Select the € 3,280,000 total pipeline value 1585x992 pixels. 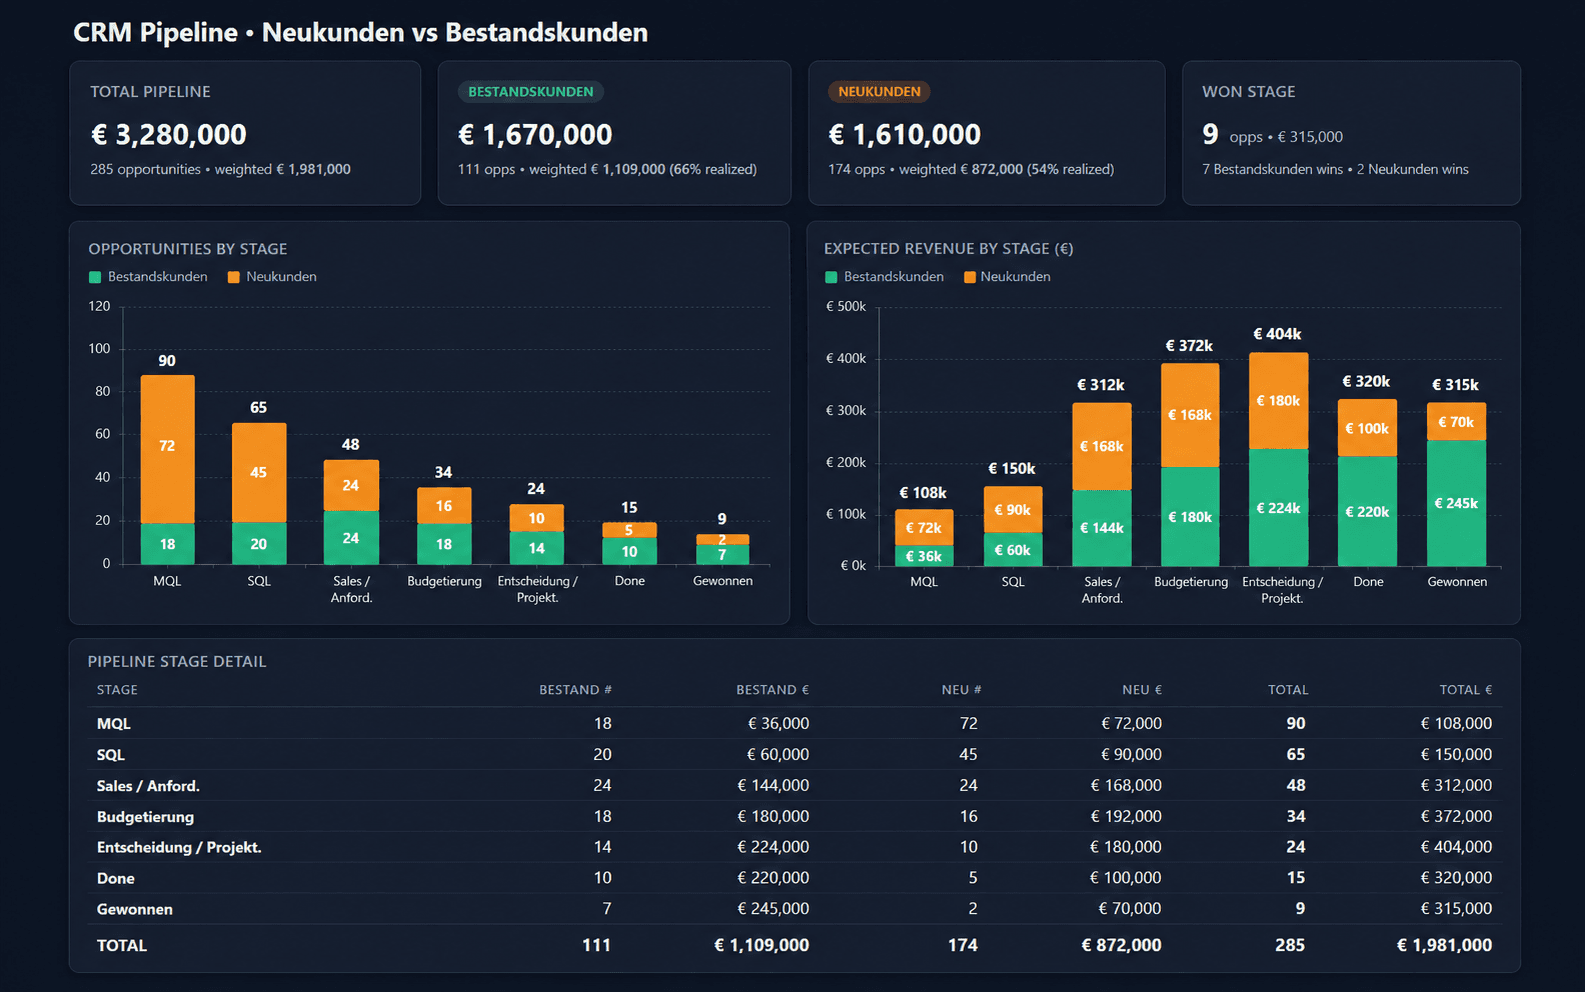(x=168, y=135)
